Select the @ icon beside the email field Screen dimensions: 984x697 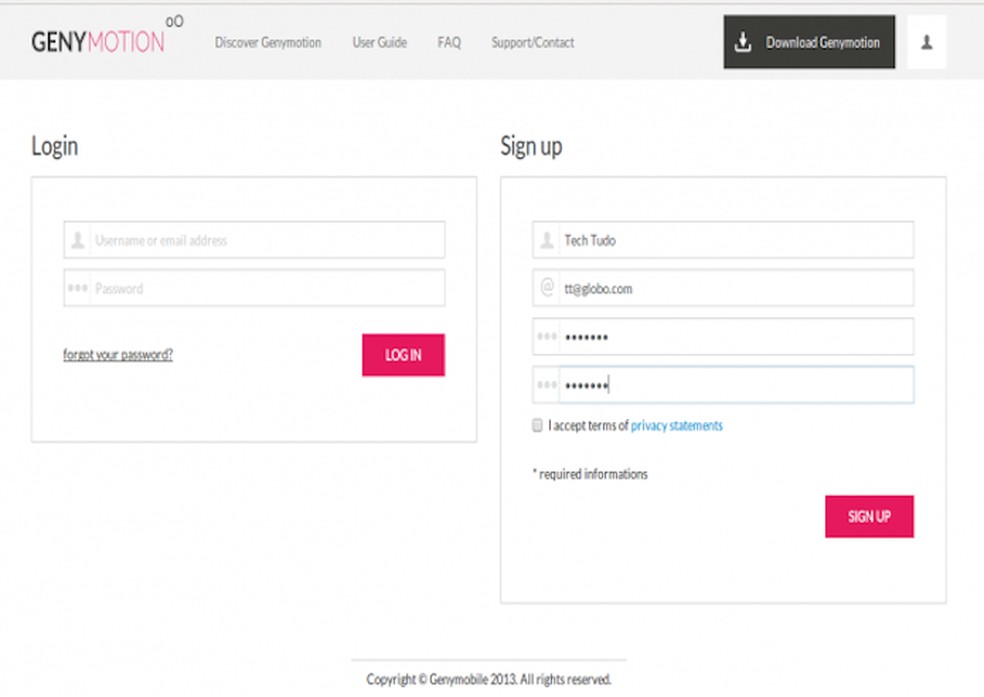coord(547,287)
